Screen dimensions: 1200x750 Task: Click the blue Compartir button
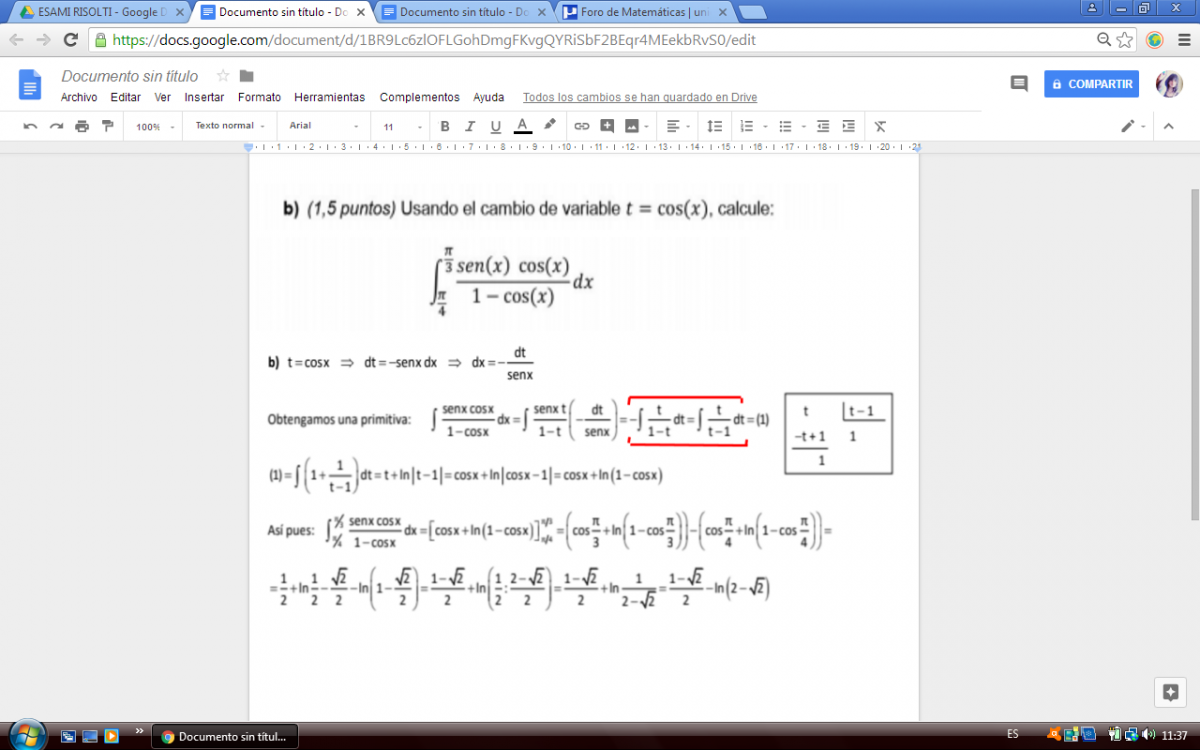[1091, 84]
